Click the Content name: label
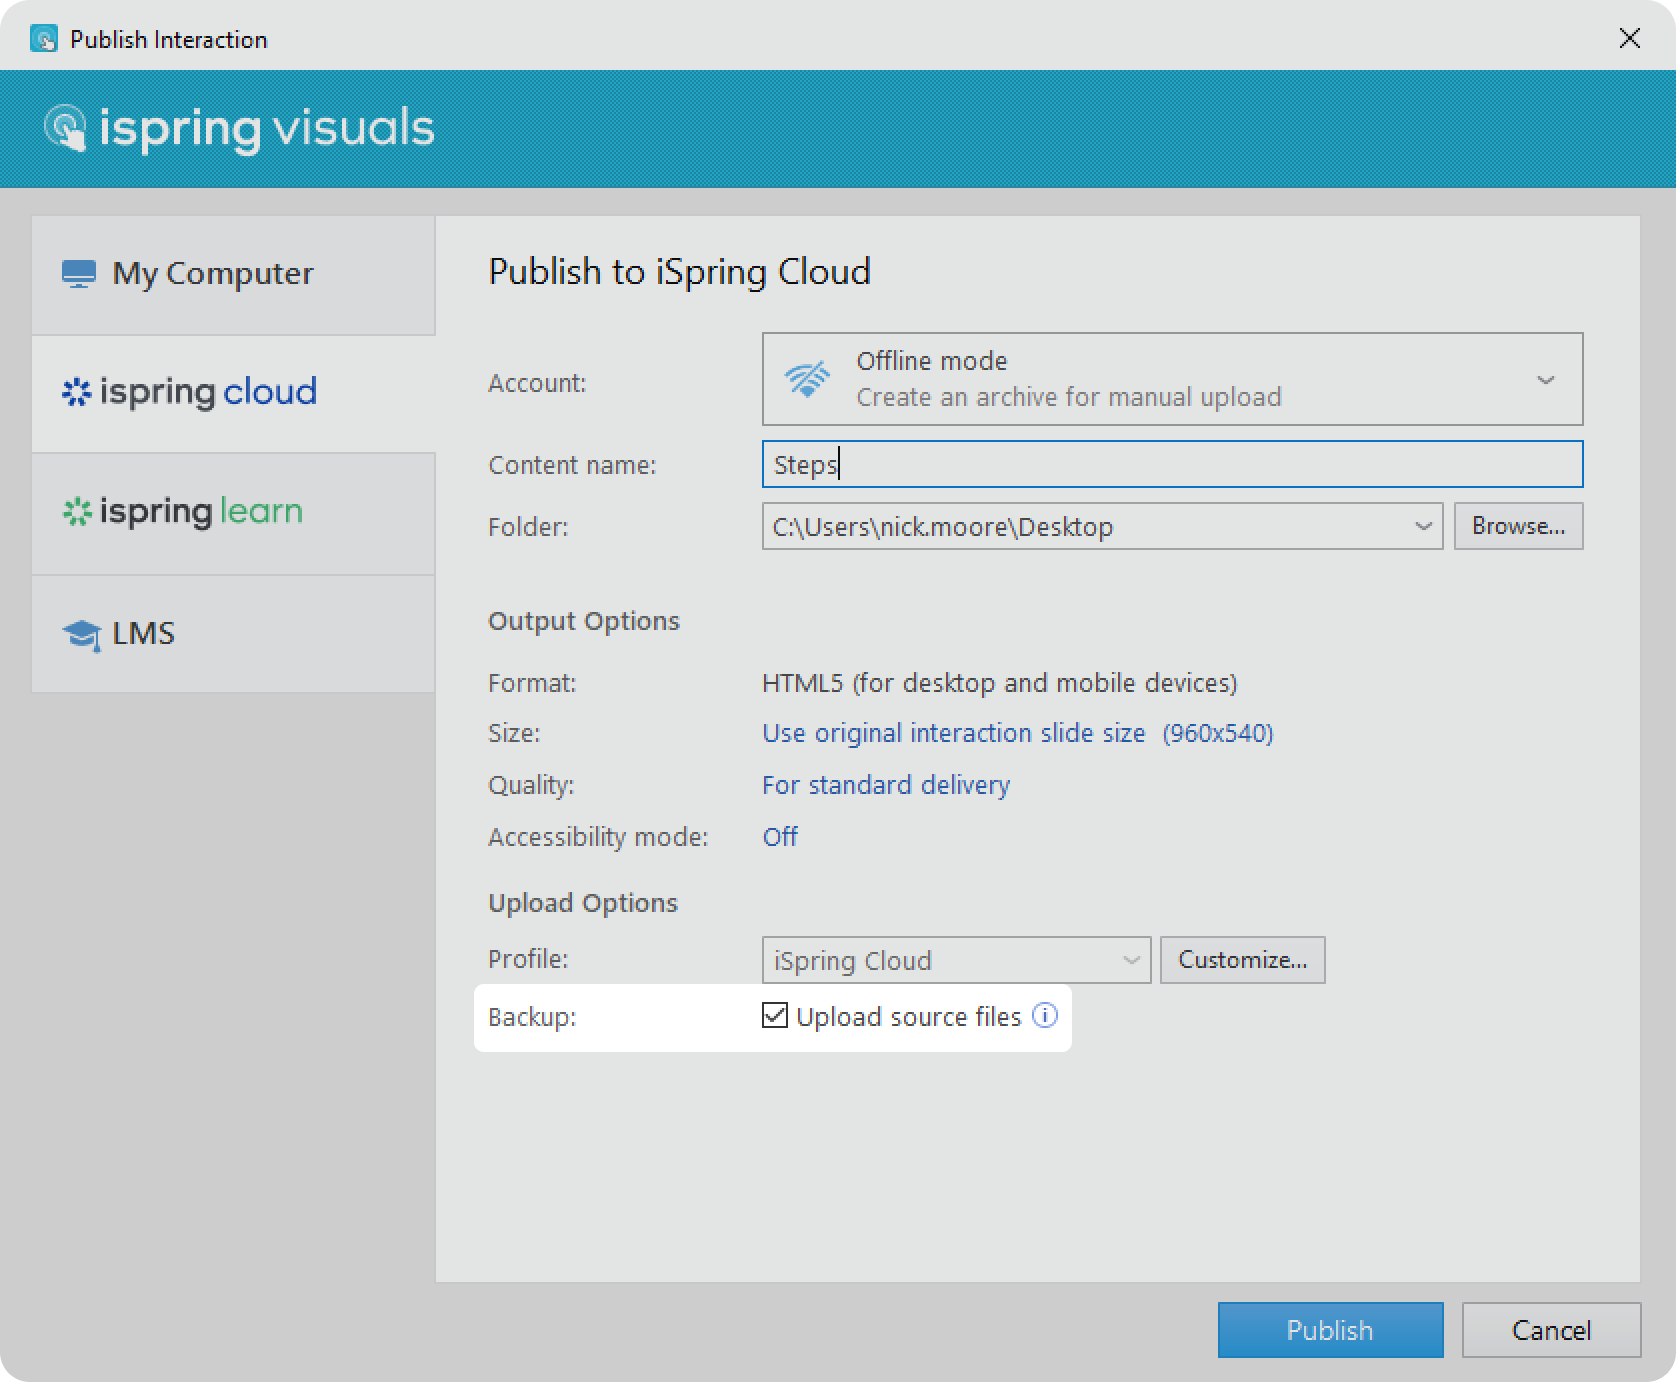The image size is (1676, 1382). [572, 465]
